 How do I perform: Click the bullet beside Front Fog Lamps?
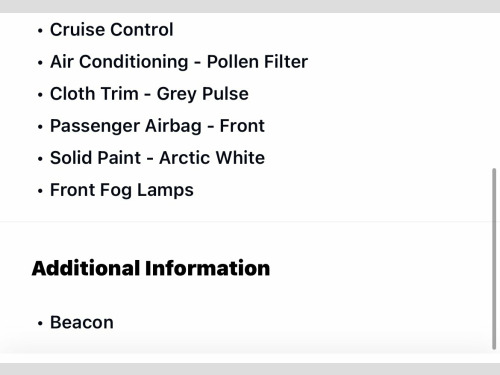point(40,191)
